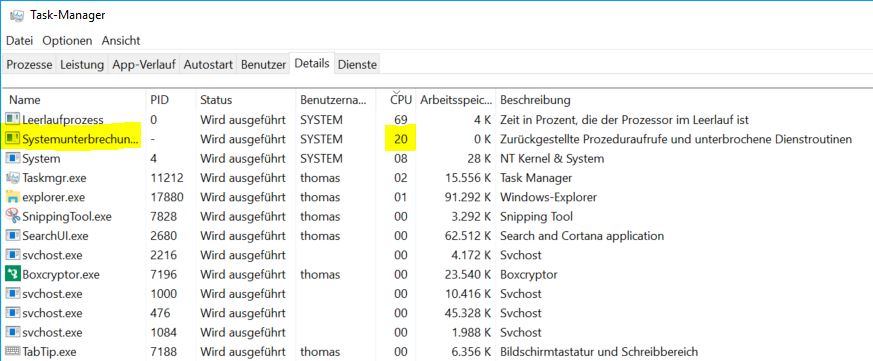Click the Snipping Tool description text
This screenshot has height=361, width=873.
pyautogui.click(x=536, y=216)
